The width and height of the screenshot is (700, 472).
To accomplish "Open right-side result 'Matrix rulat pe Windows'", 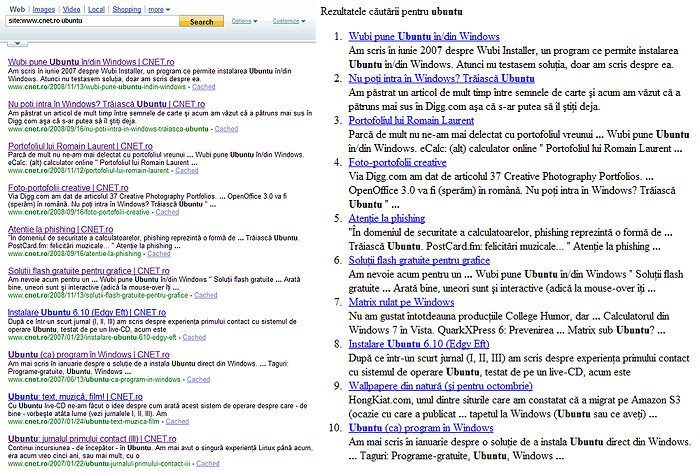I will point(401,302).
